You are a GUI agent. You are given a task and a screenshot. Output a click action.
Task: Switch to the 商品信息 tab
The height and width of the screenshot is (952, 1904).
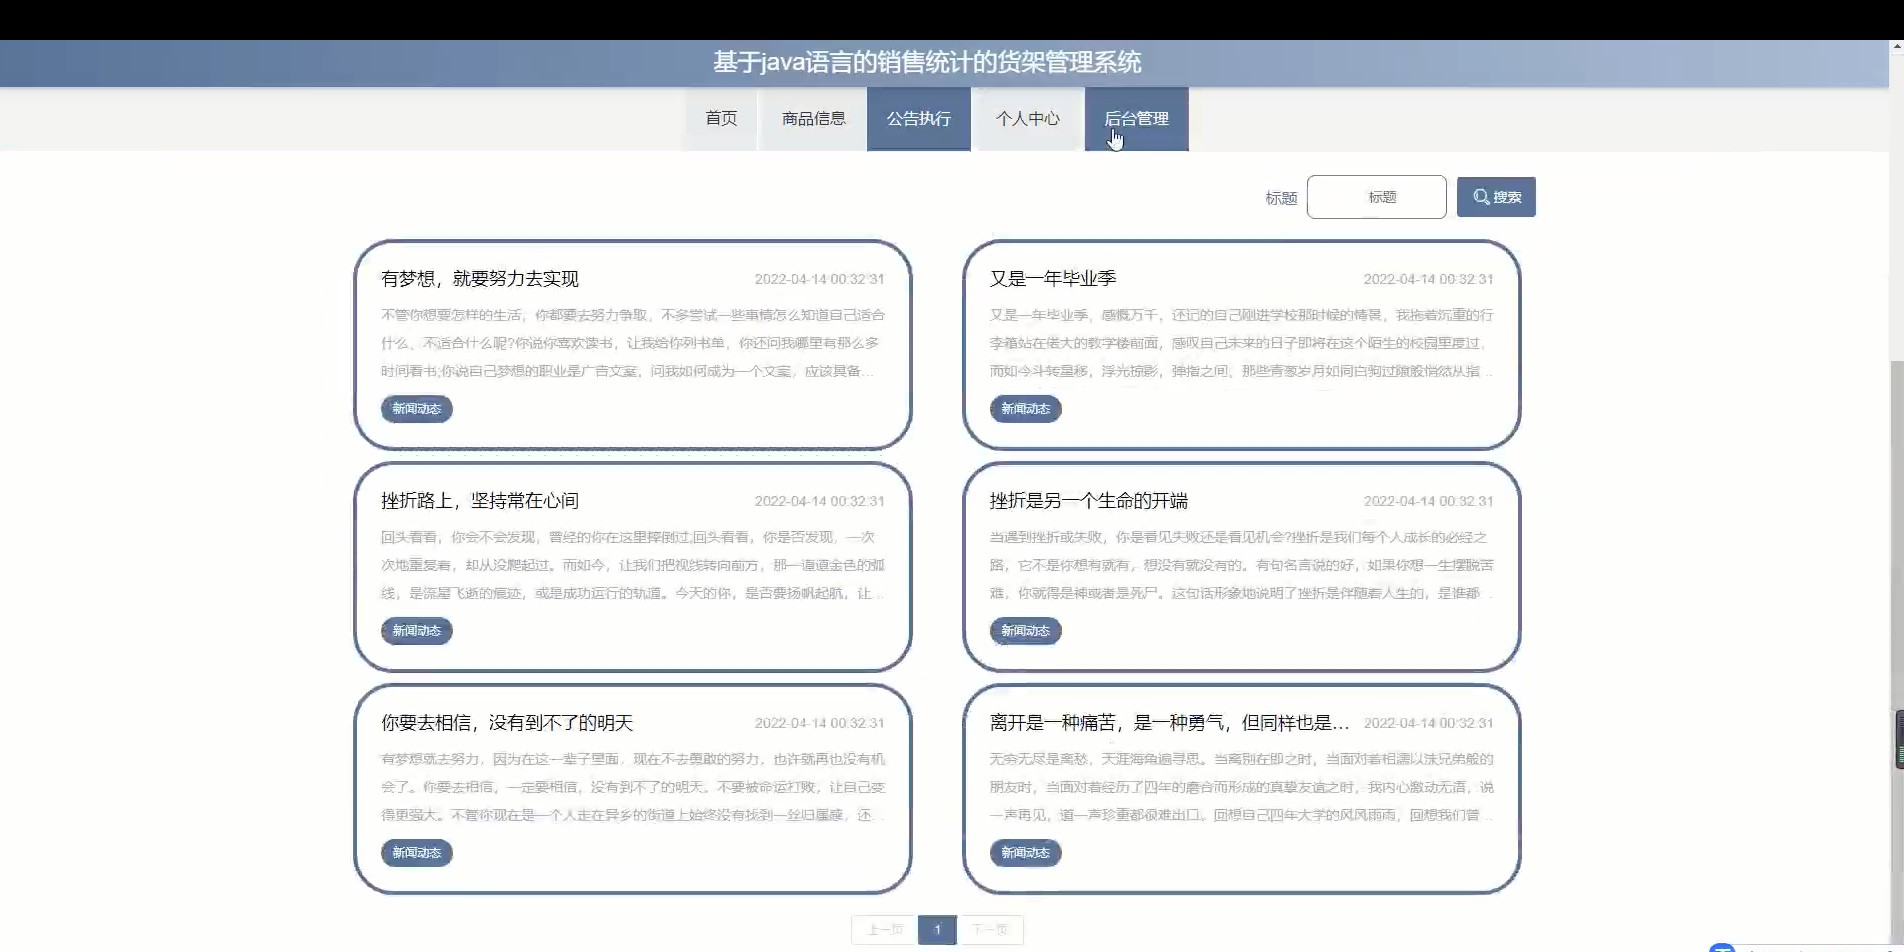click(813, 119)
